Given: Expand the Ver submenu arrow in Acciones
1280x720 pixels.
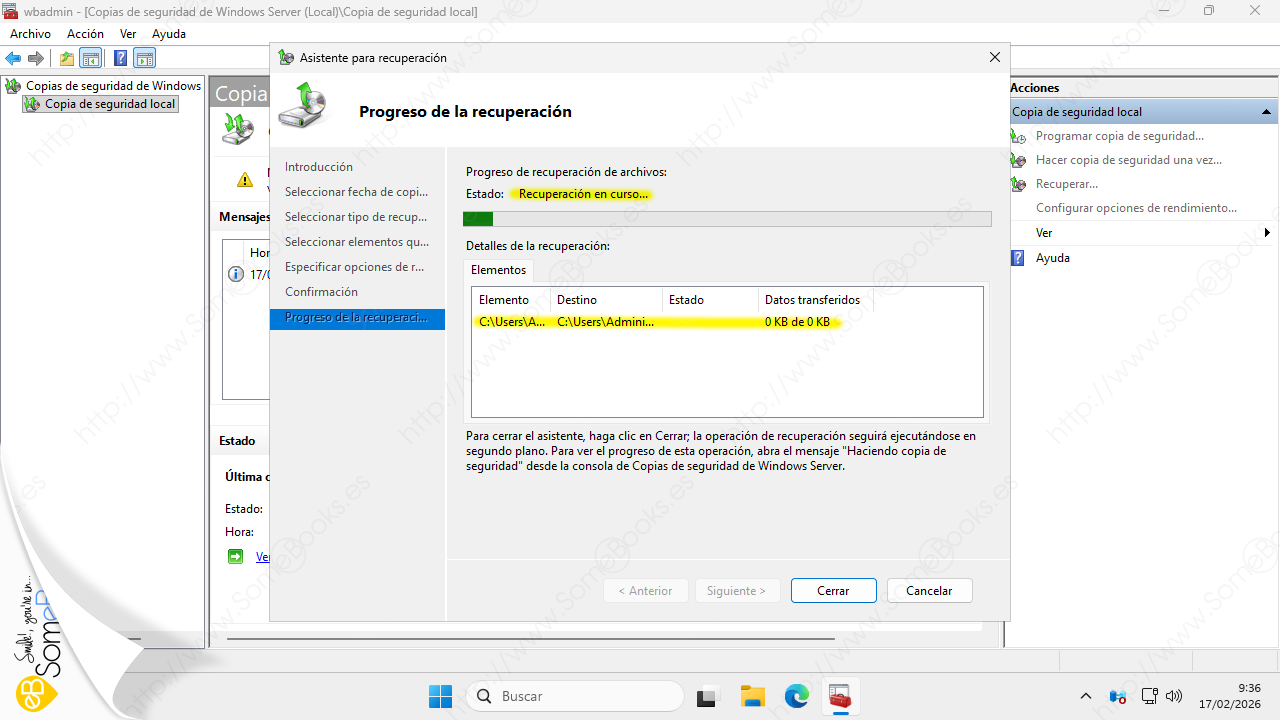Looking at the screenshot, I should tap(1267, 233).
